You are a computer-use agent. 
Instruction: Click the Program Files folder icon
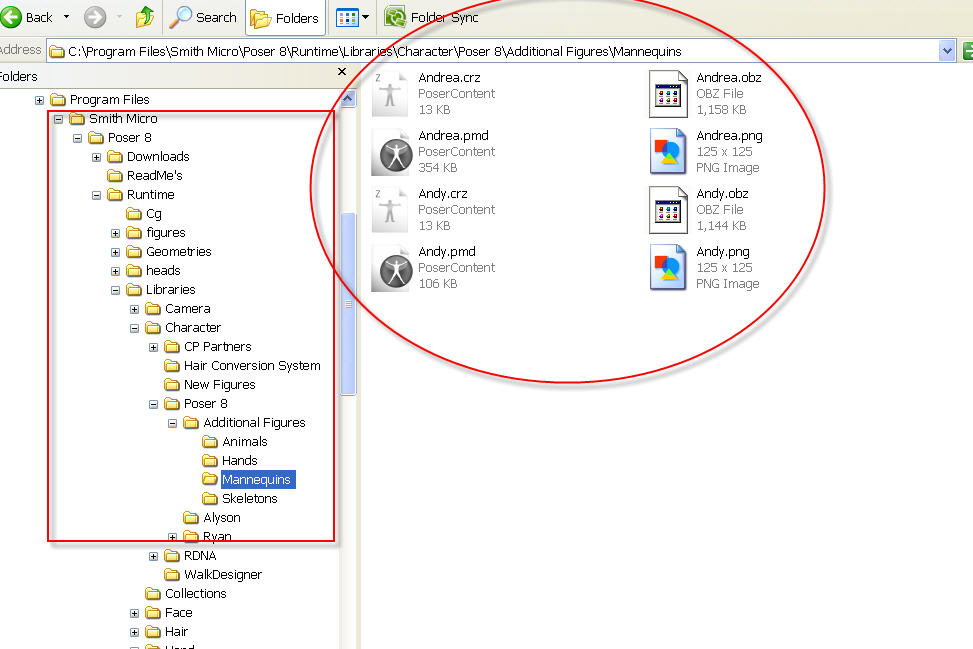point(58,100)
